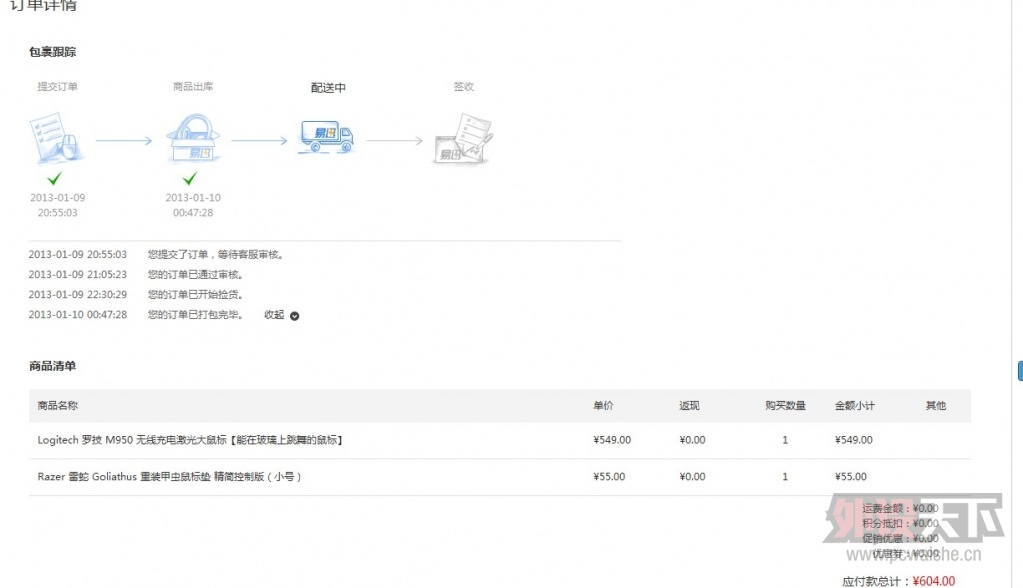Click log entry 2013-01-09 20:55:03
This screenshot has width=1023, height=588.
click(78, 255)
